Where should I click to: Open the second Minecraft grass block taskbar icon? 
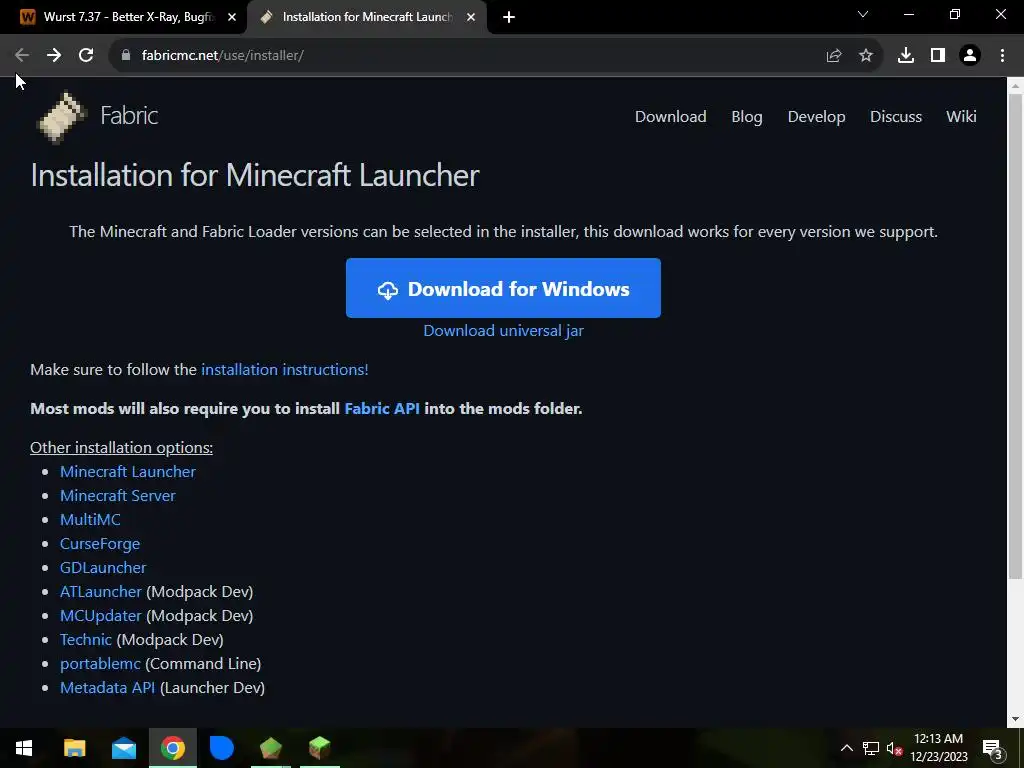point(319,748)
